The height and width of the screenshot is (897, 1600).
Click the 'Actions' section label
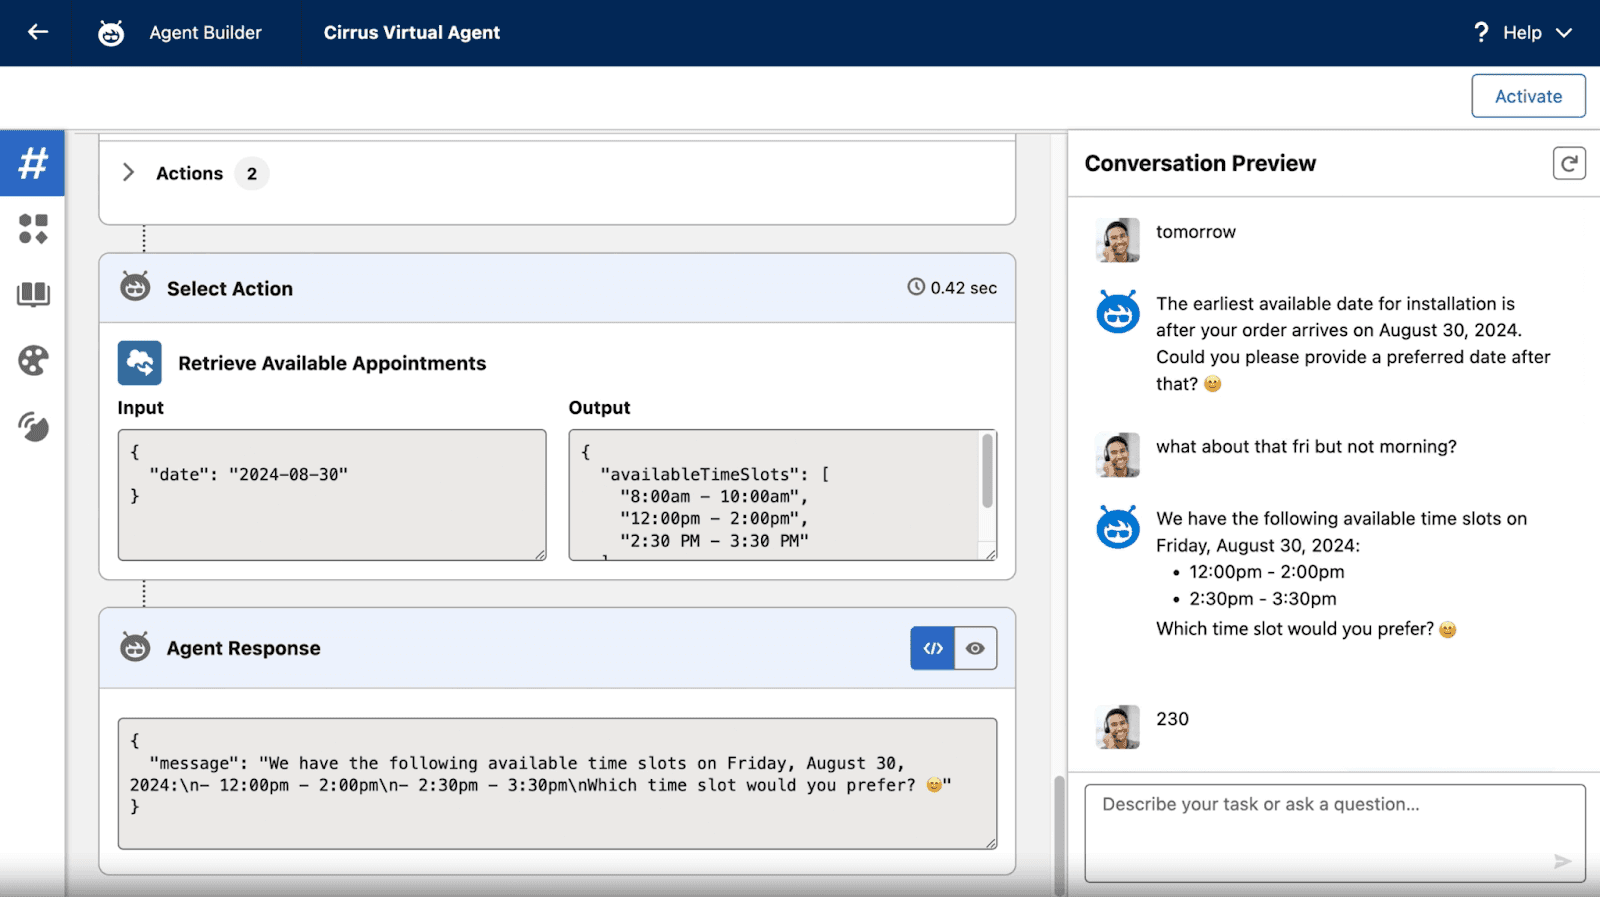pyautogui.click(x=190, y=173)
